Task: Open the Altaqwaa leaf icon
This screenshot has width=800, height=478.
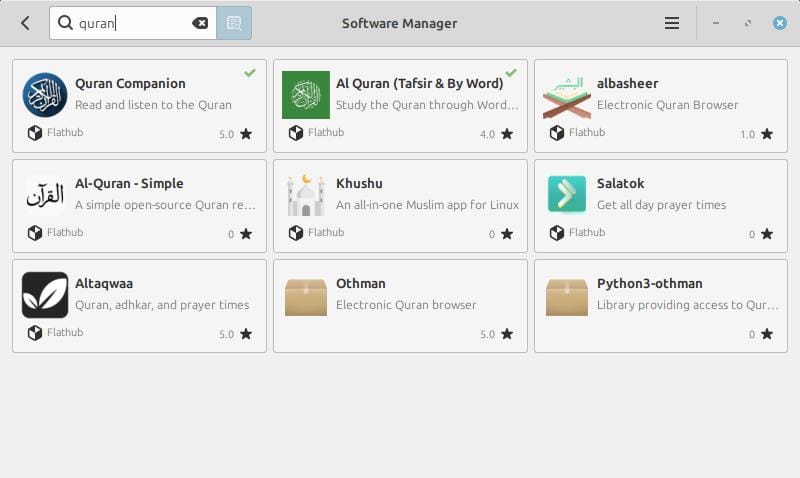Action: pos(45,295)
